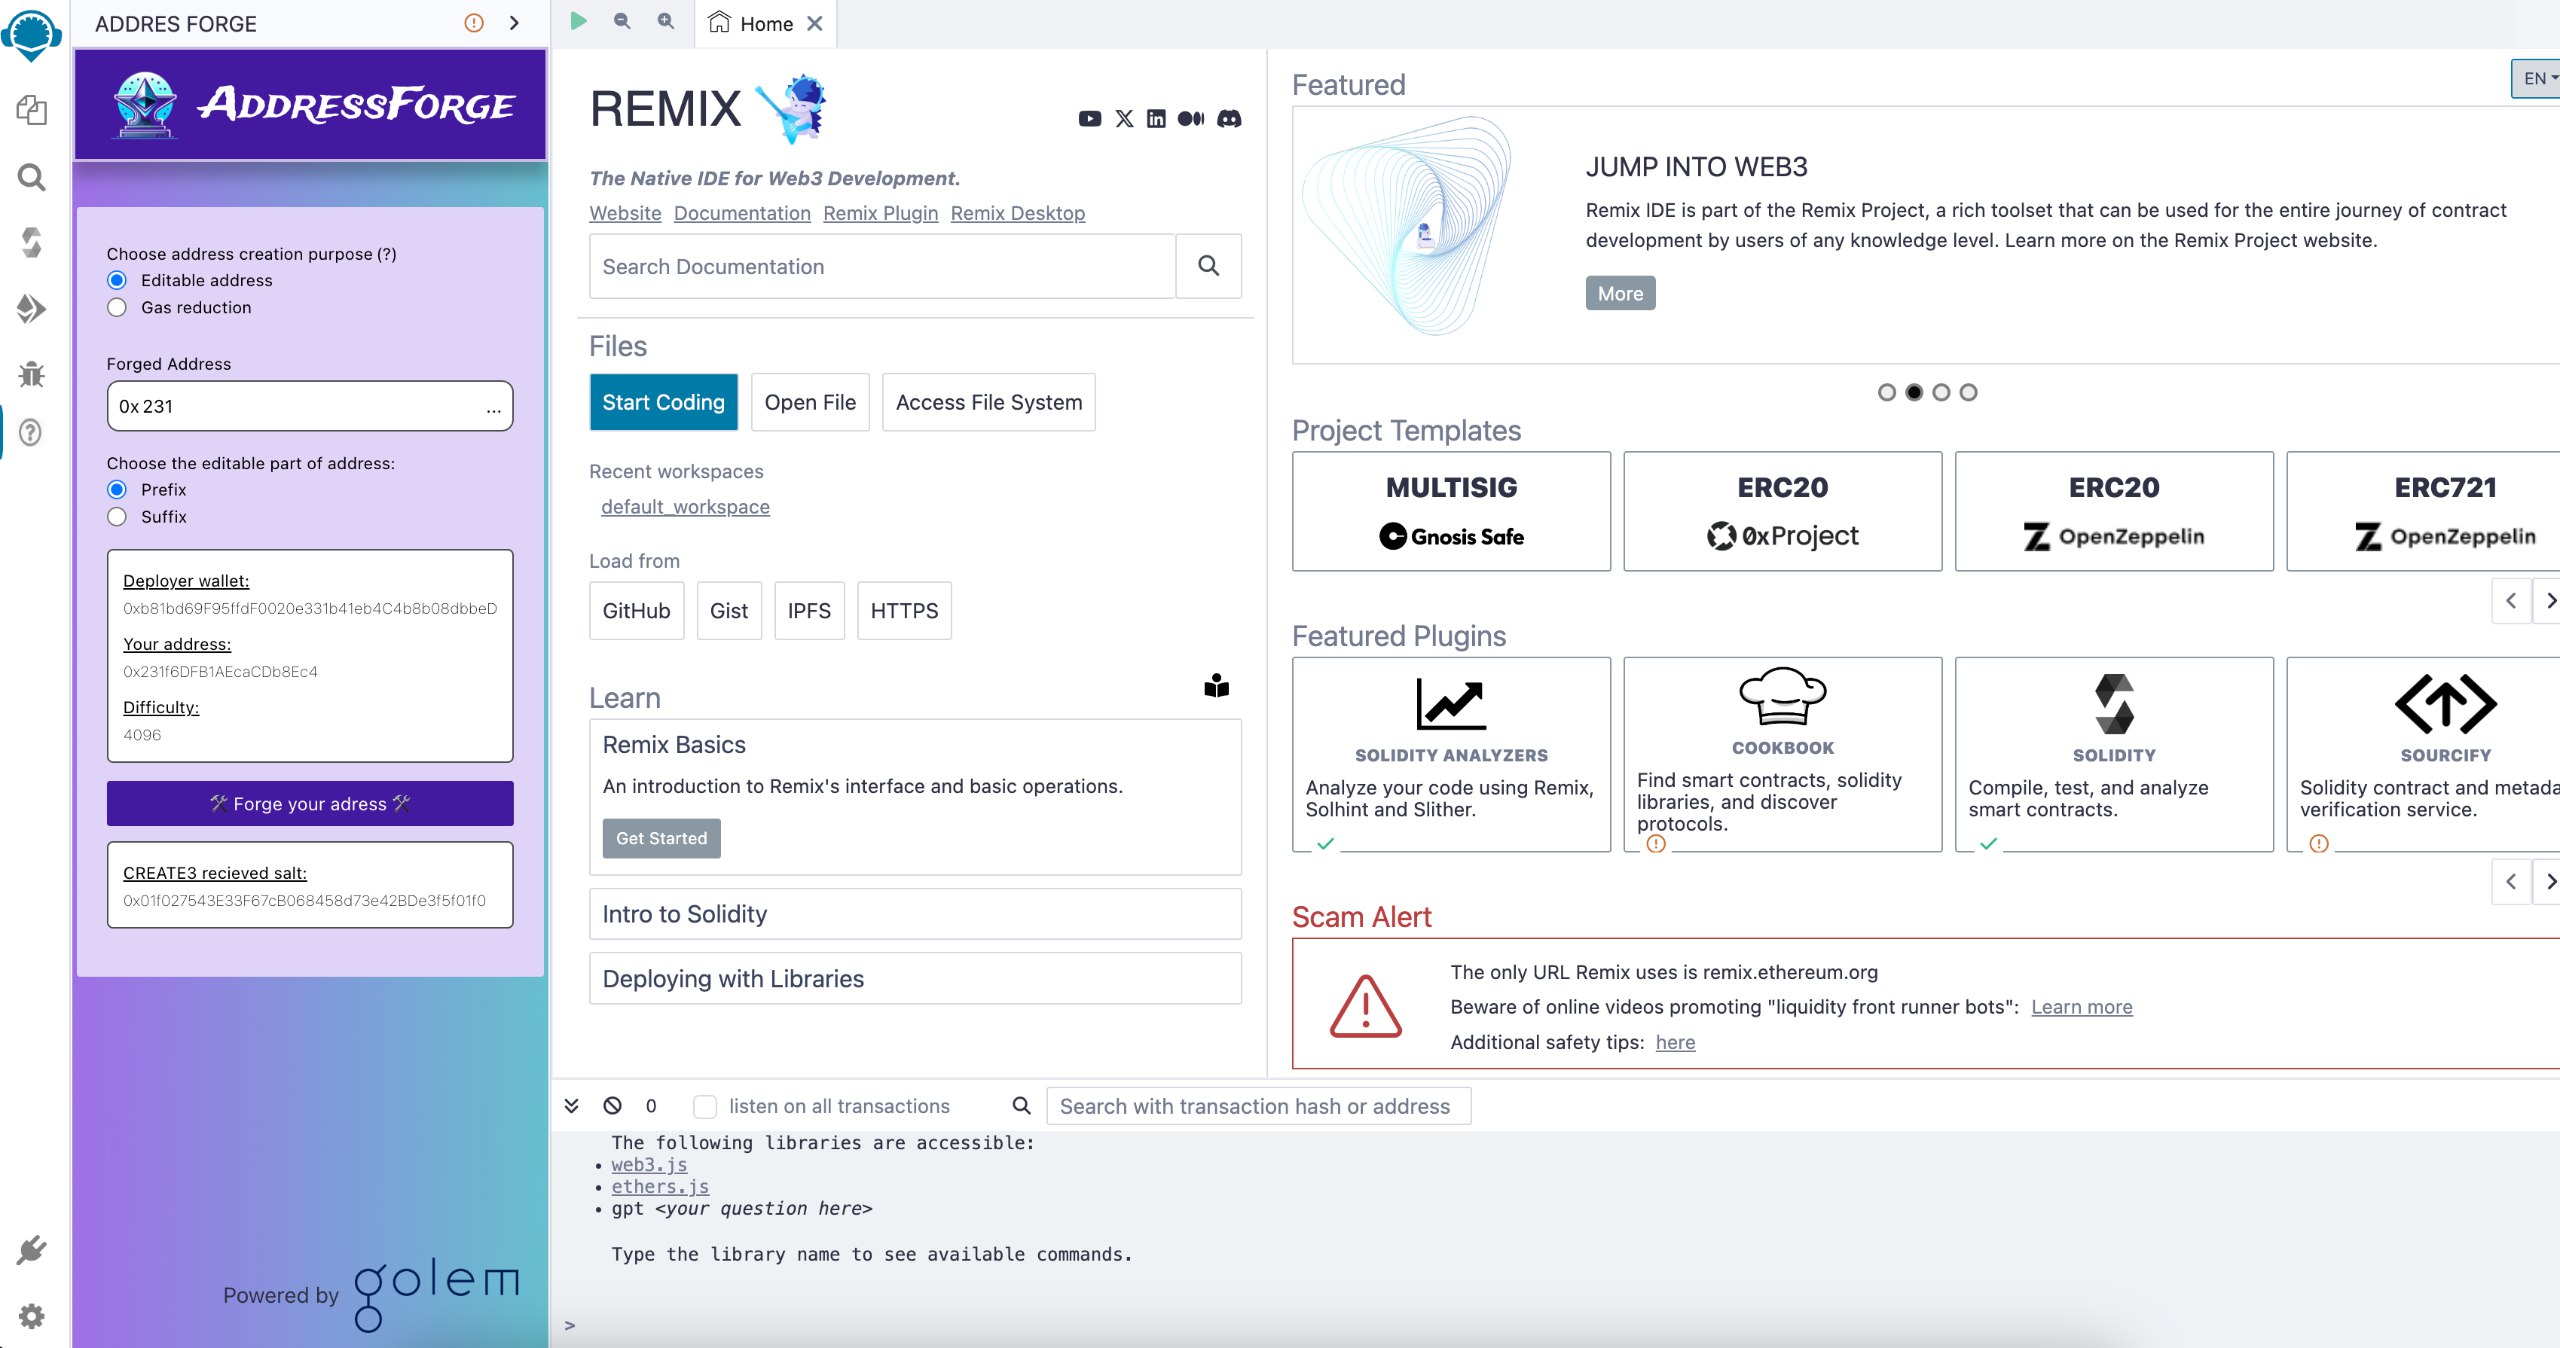Open the File Explorer sidebar icon
The width and height of the screenshot is (2560, 1348).
[32, 110]
